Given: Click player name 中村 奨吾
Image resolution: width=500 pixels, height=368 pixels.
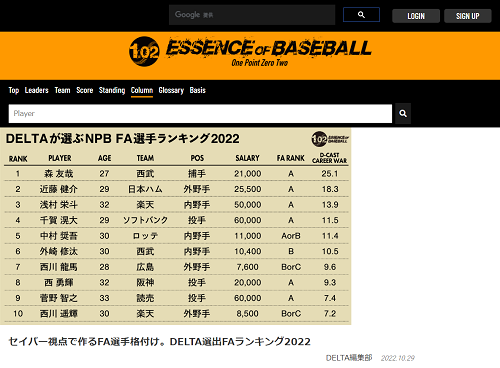Looking at the screenshot, I should [x=59, y=236].
